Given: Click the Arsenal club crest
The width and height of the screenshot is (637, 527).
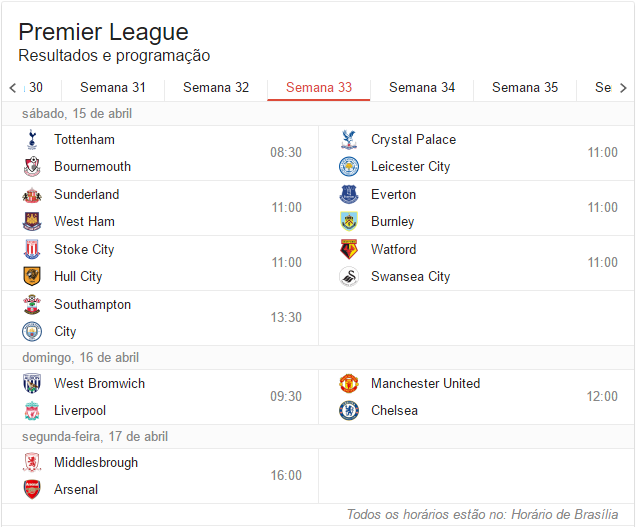Looking at the screenshot, I should pyautogui.click(x=32, y=490).
